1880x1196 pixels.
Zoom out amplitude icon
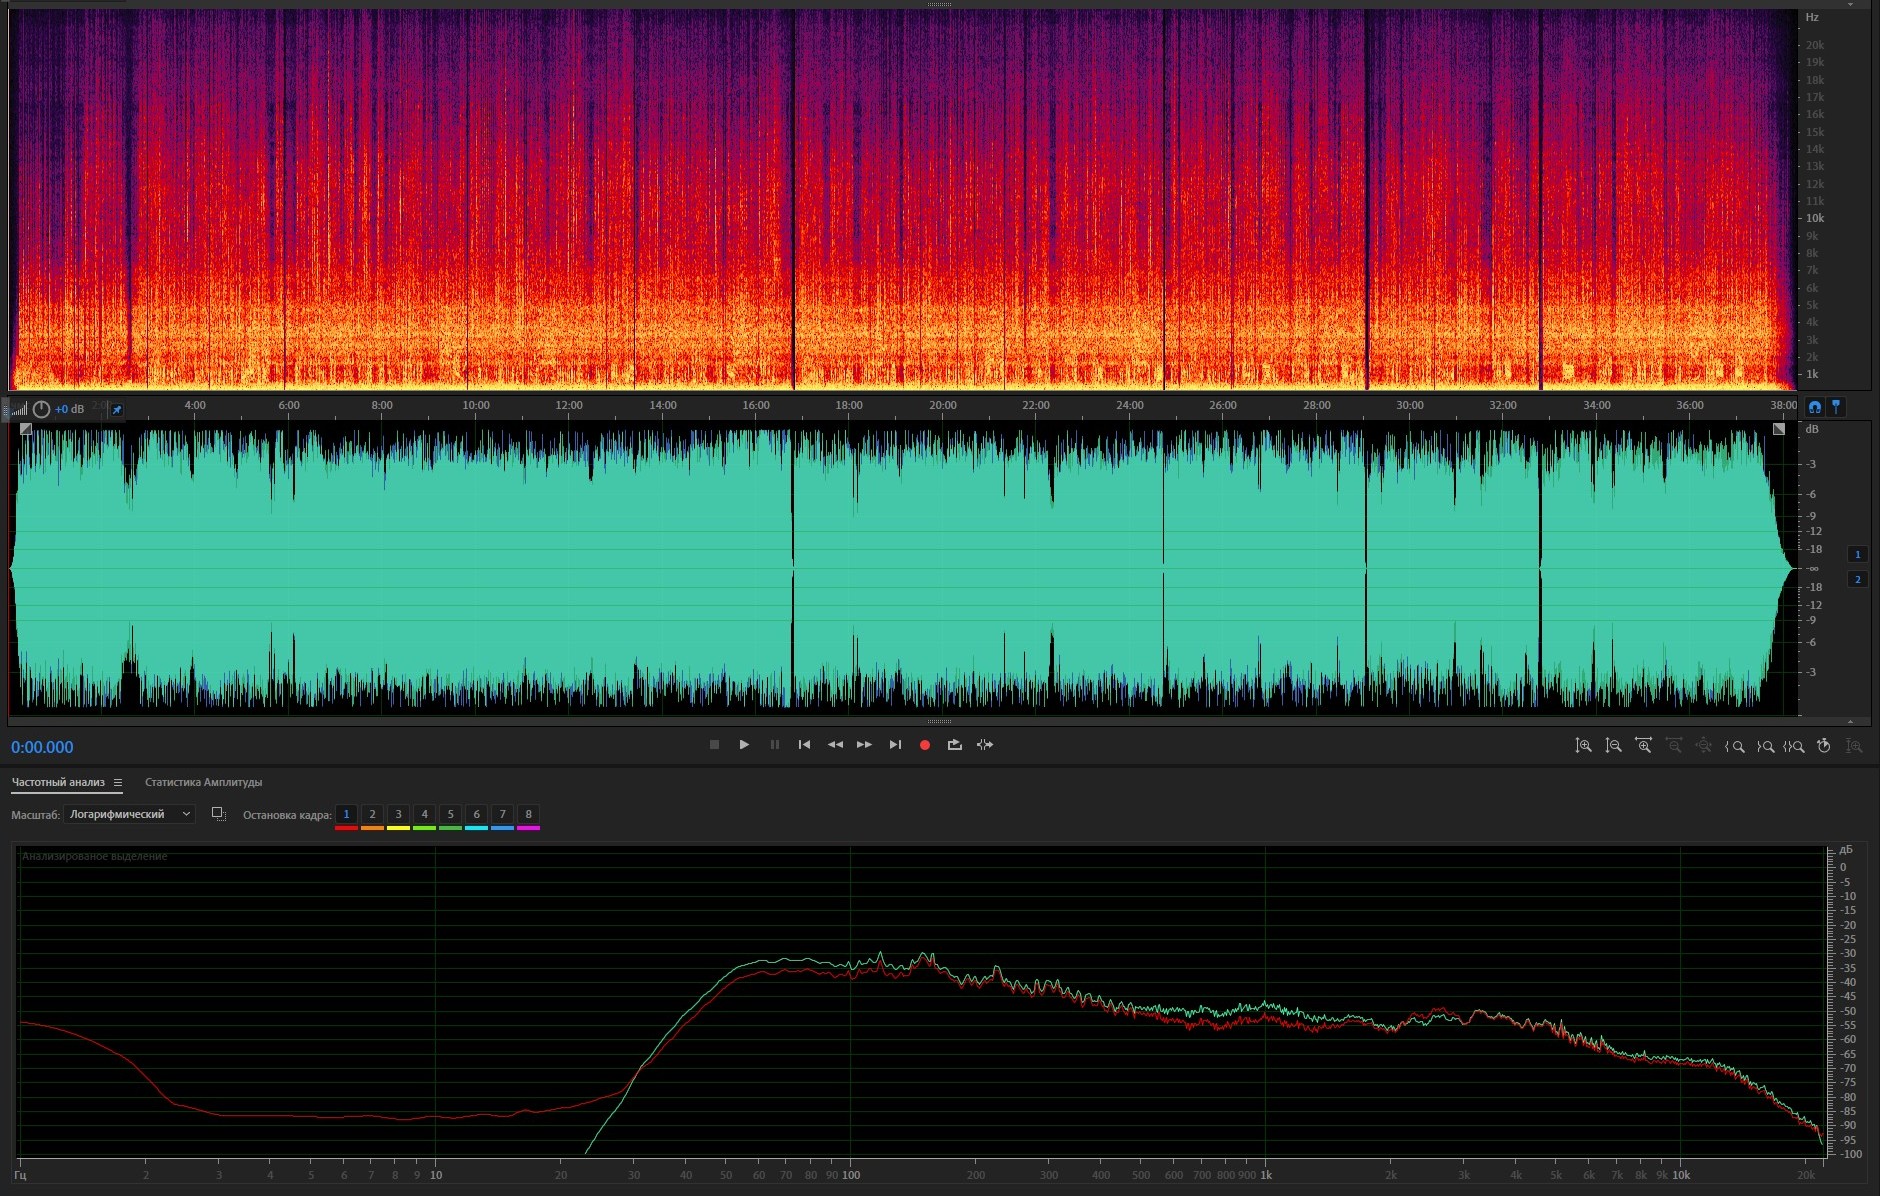[1613, 746]
